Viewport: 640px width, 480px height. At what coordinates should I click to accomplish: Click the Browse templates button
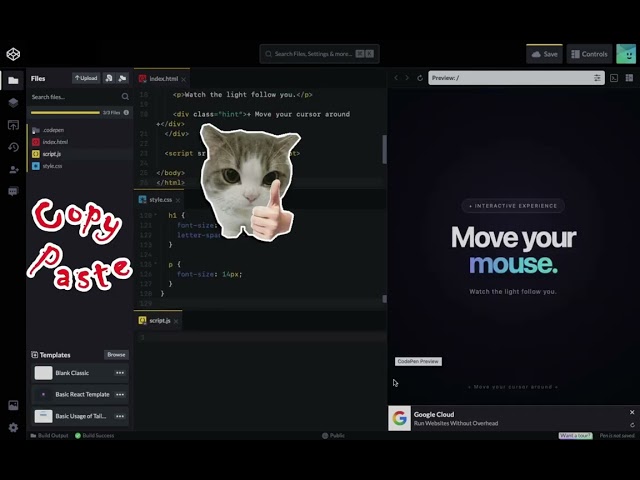click(116, 355)
